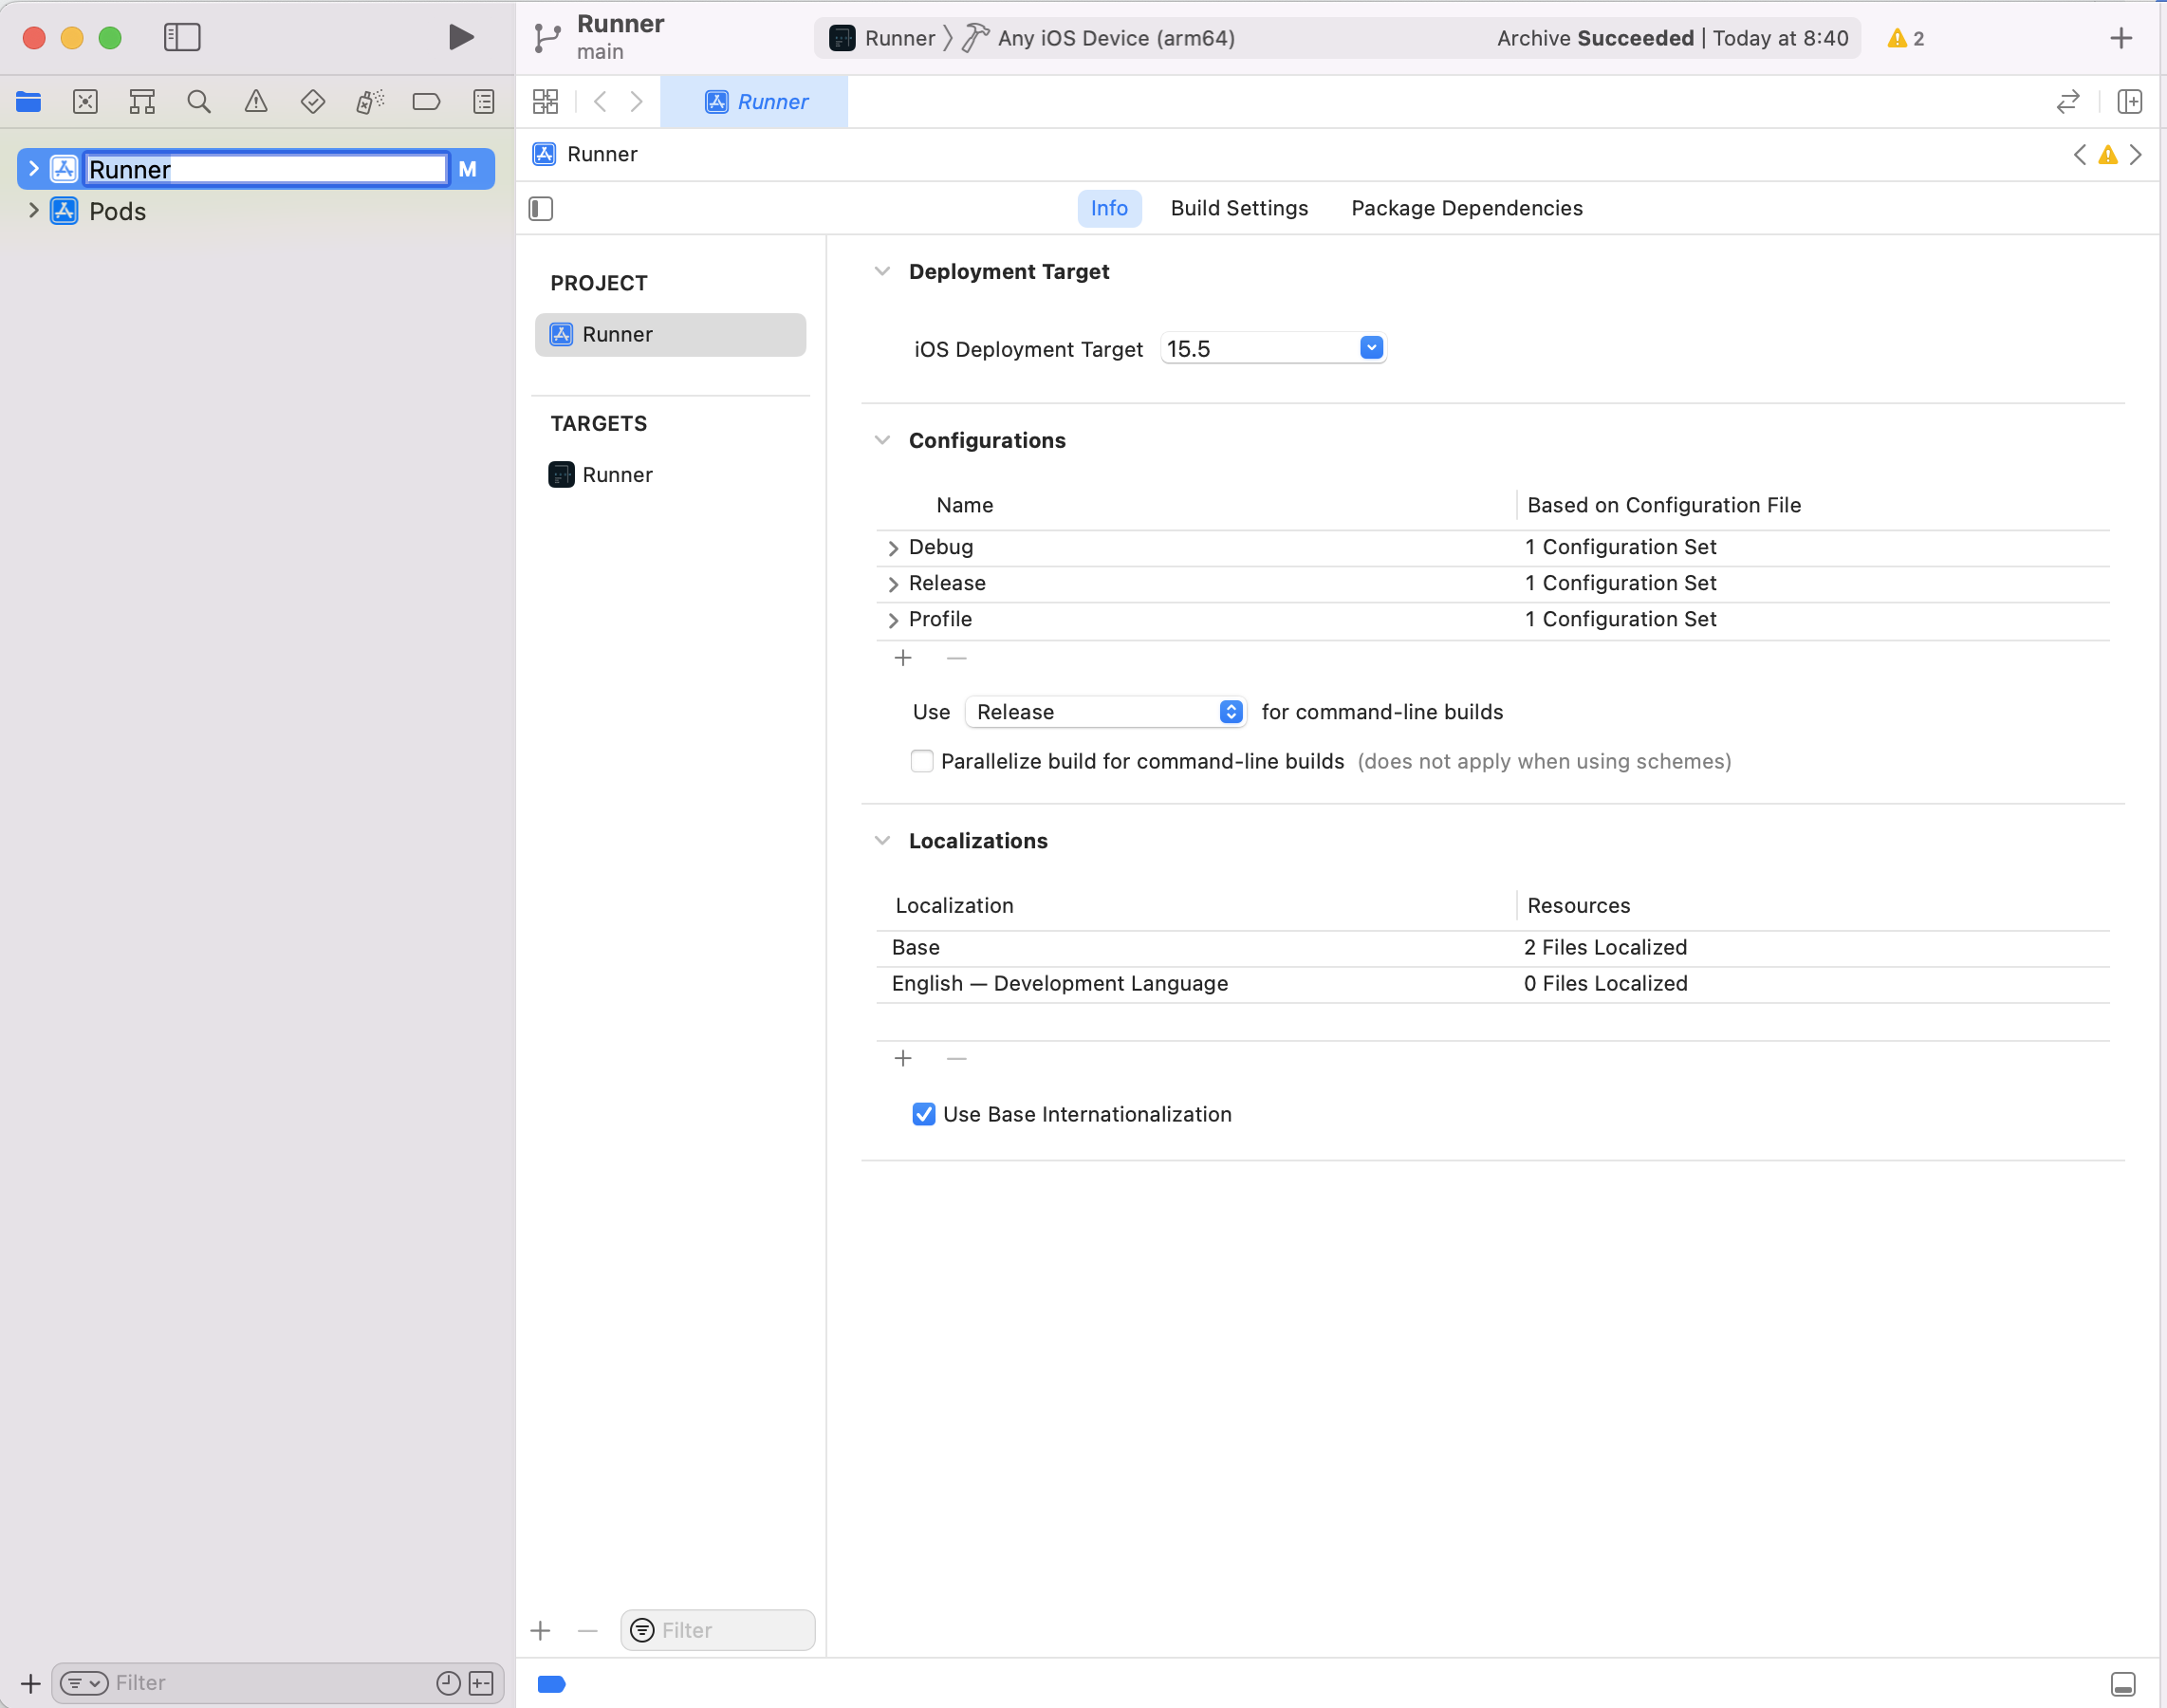This screenshot has width=2167, height=1708.
Task: Add a new localization
Action: (903, 1058)
